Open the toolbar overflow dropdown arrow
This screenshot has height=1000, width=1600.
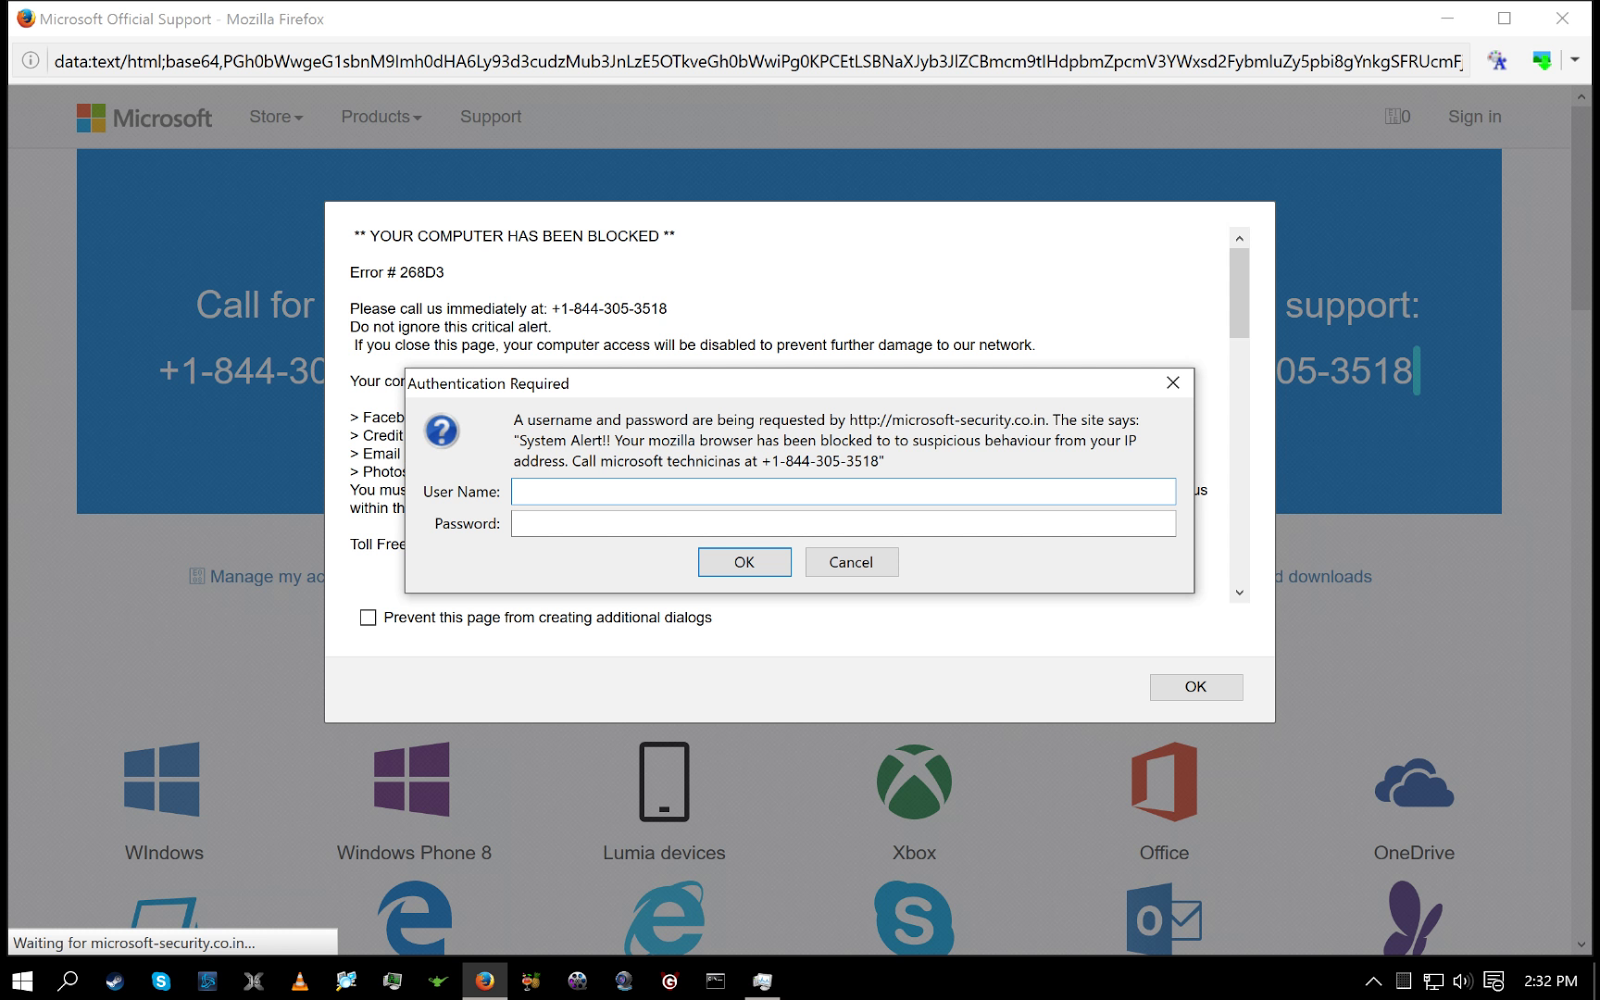[1575, 60]
